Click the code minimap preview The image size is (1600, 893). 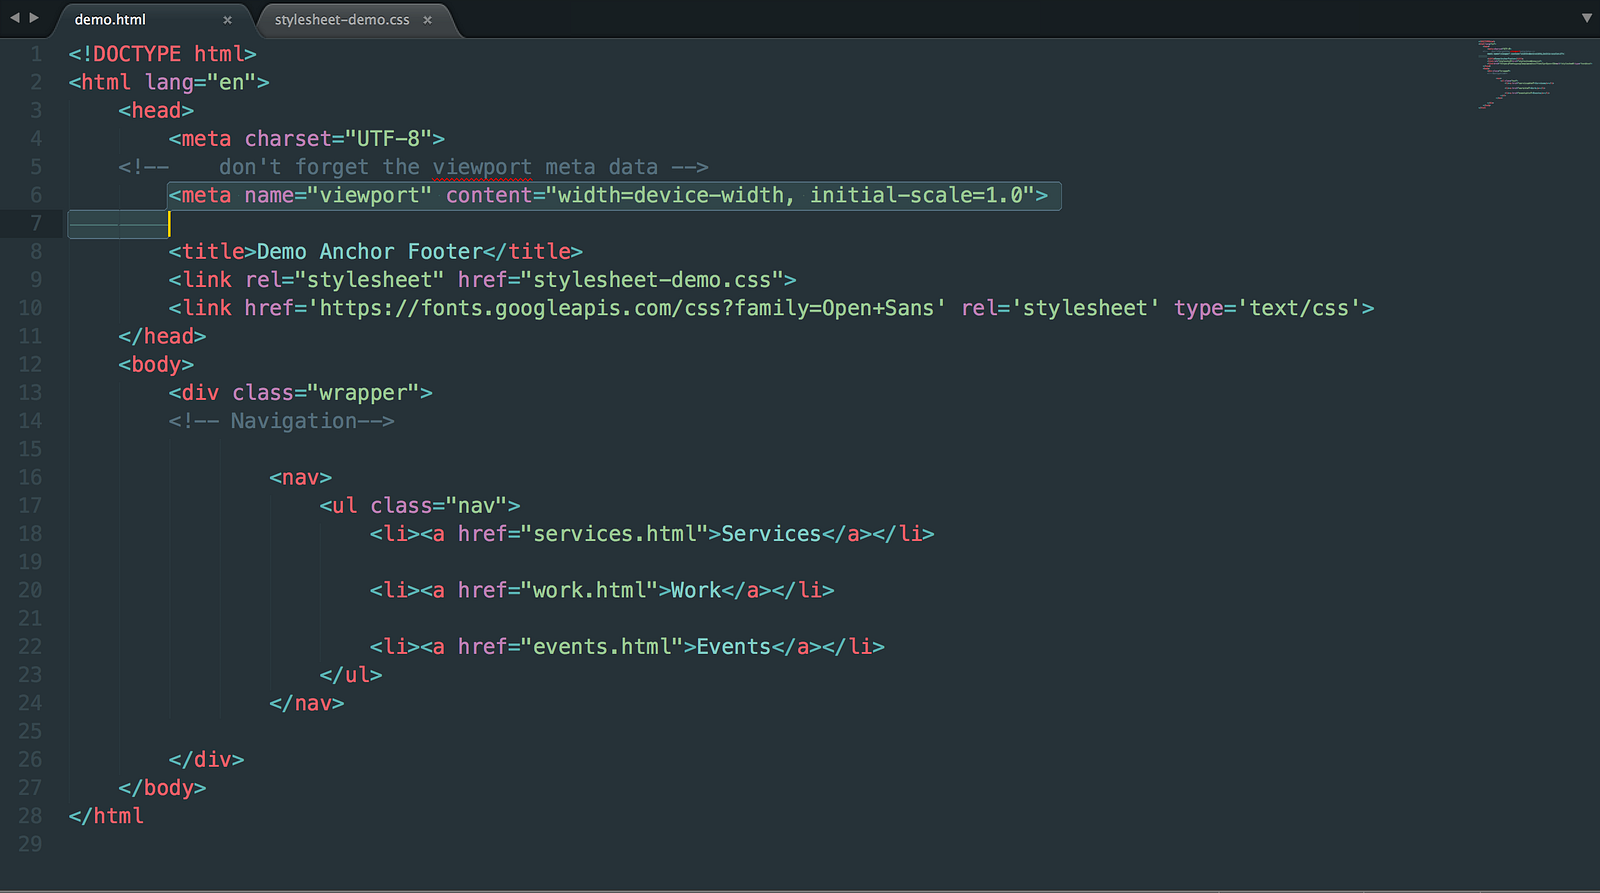(x=1534, y=74)
